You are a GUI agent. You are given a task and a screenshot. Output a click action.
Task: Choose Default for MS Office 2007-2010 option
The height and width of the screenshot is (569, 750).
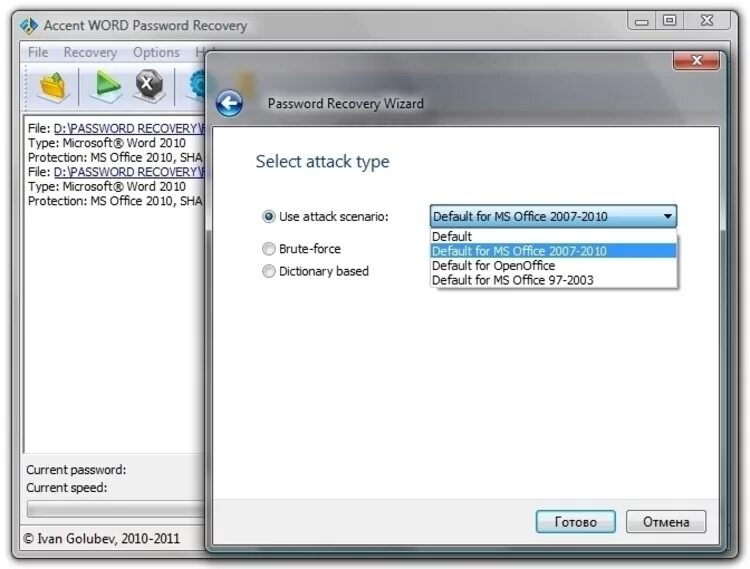pos(553,251)
